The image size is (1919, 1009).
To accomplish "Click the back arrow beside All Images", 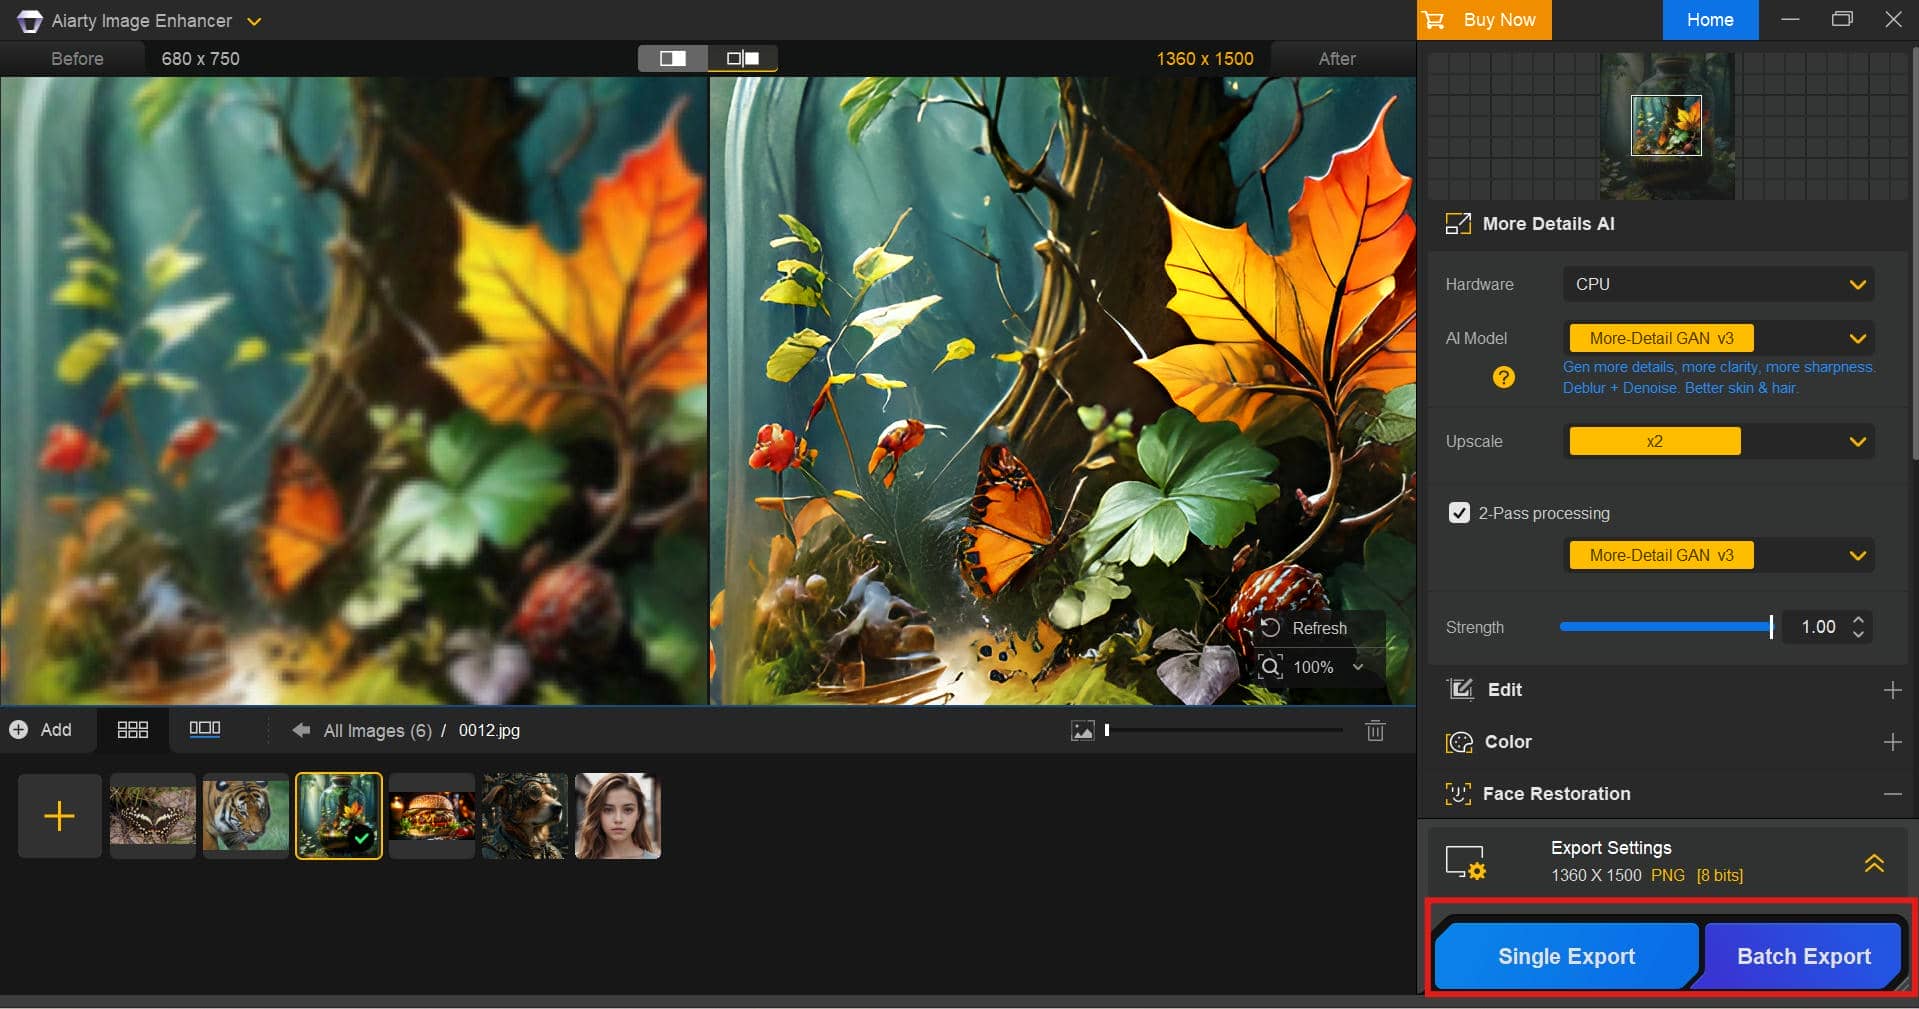I will click(x=301, y=730).
